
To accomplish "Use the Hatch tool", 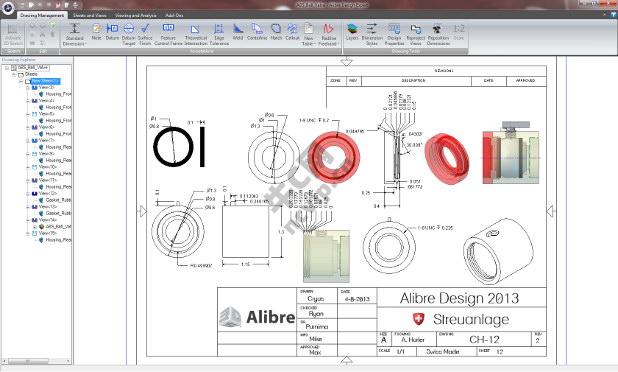I will coord(276,32).
